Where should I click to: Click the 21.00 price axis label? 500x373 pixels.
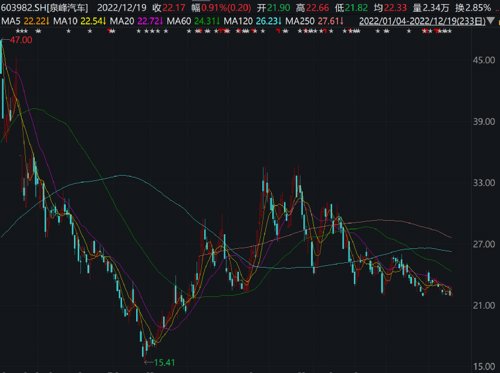pyautogui.click(x=484, y=305)
